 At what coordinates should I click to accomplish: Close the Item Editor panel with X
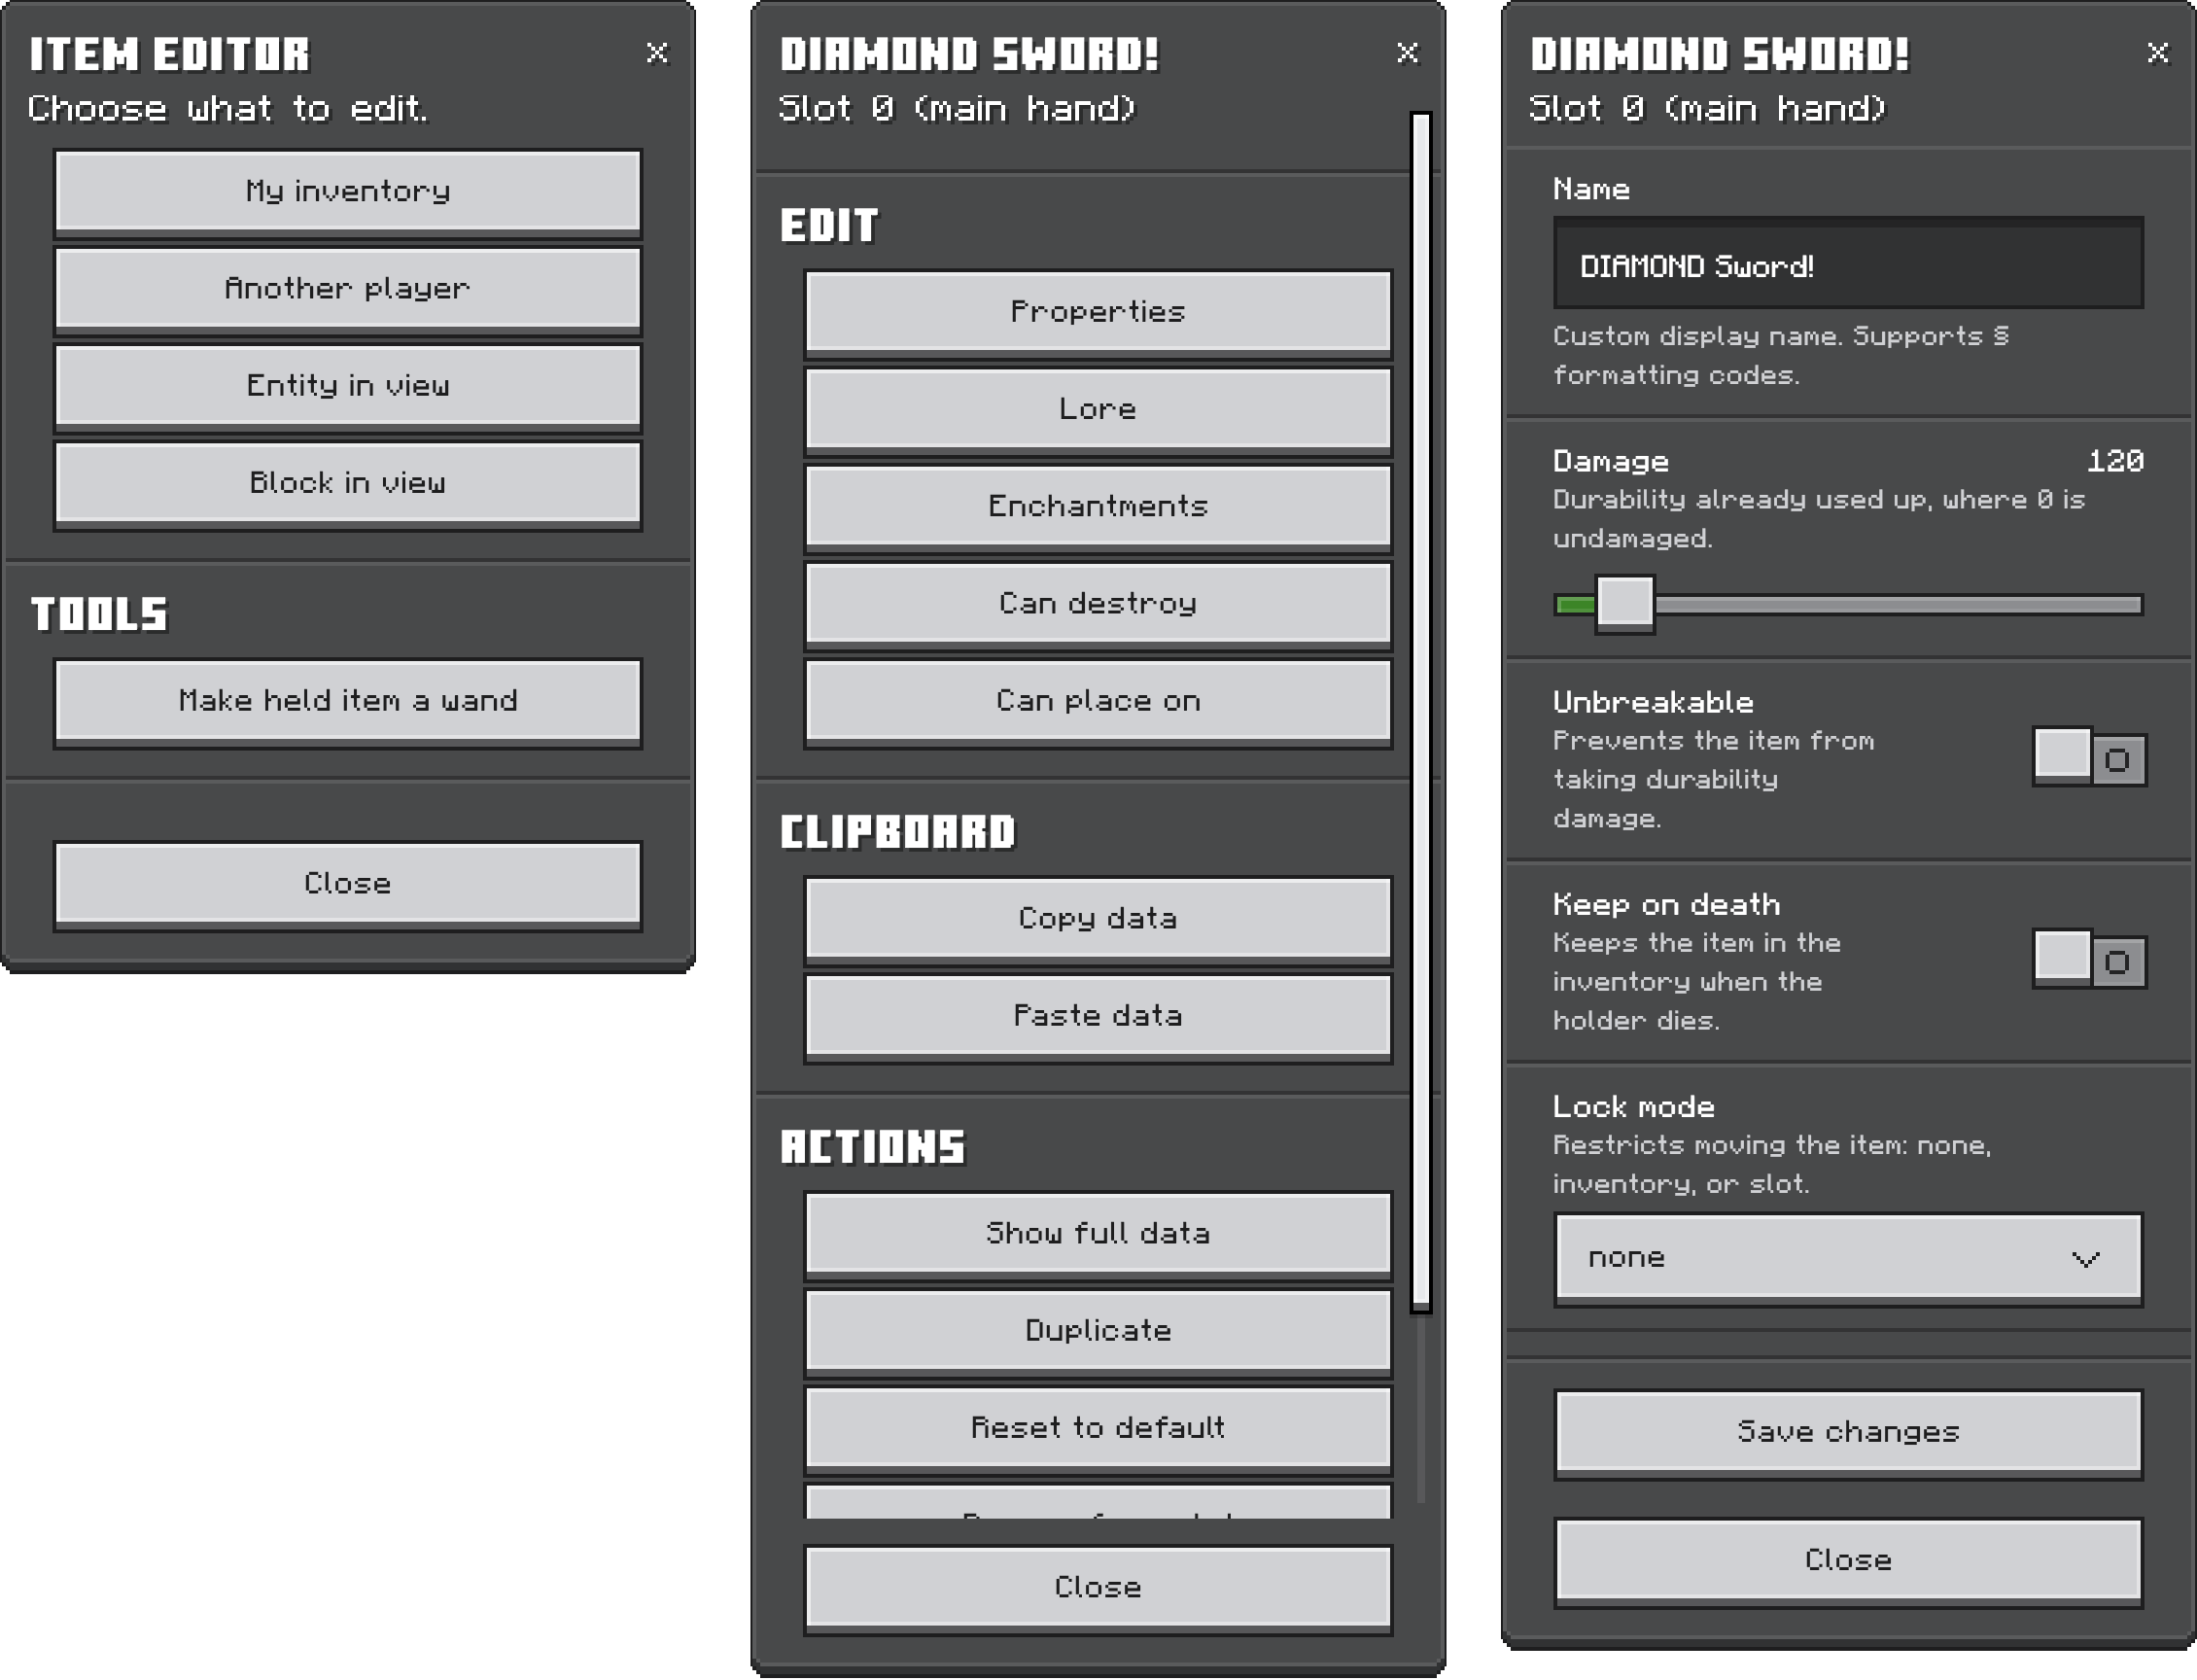[656, 53]
